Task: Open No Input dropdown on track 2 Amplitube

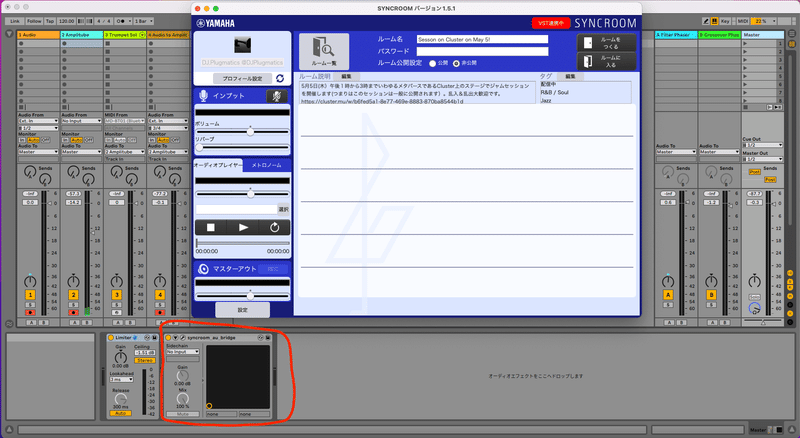Action: pyautogui.click(x=82, y=121)
